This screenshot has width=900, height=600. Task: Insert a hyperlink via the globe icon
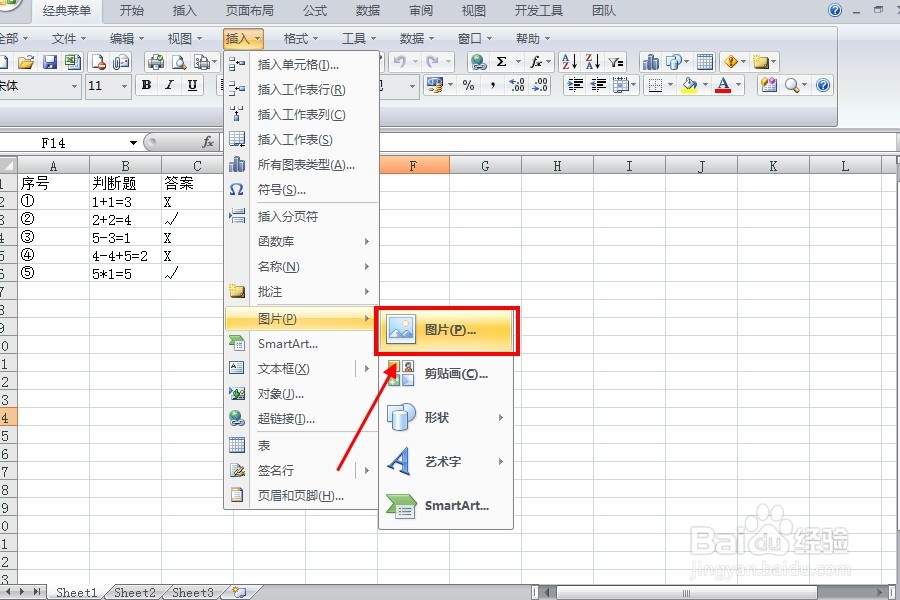[478, 62]
